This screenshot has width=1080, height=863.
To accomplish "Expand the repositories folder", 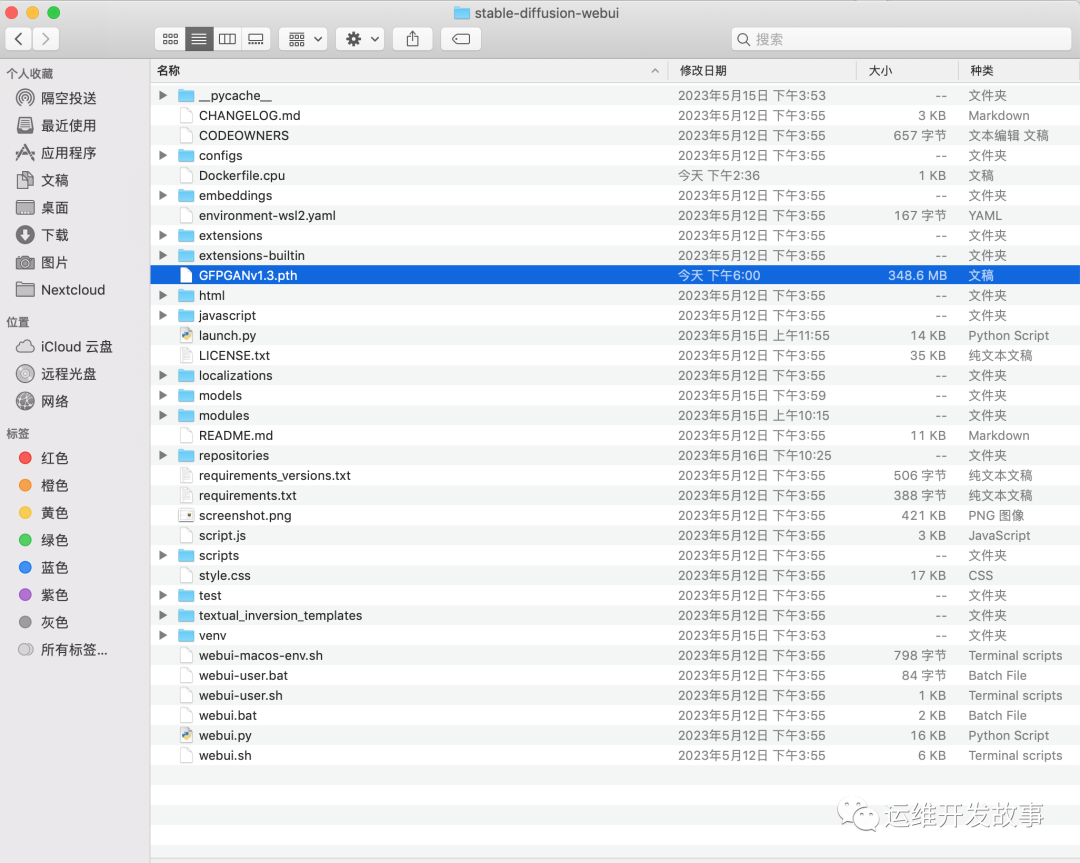I will point(163,455).
